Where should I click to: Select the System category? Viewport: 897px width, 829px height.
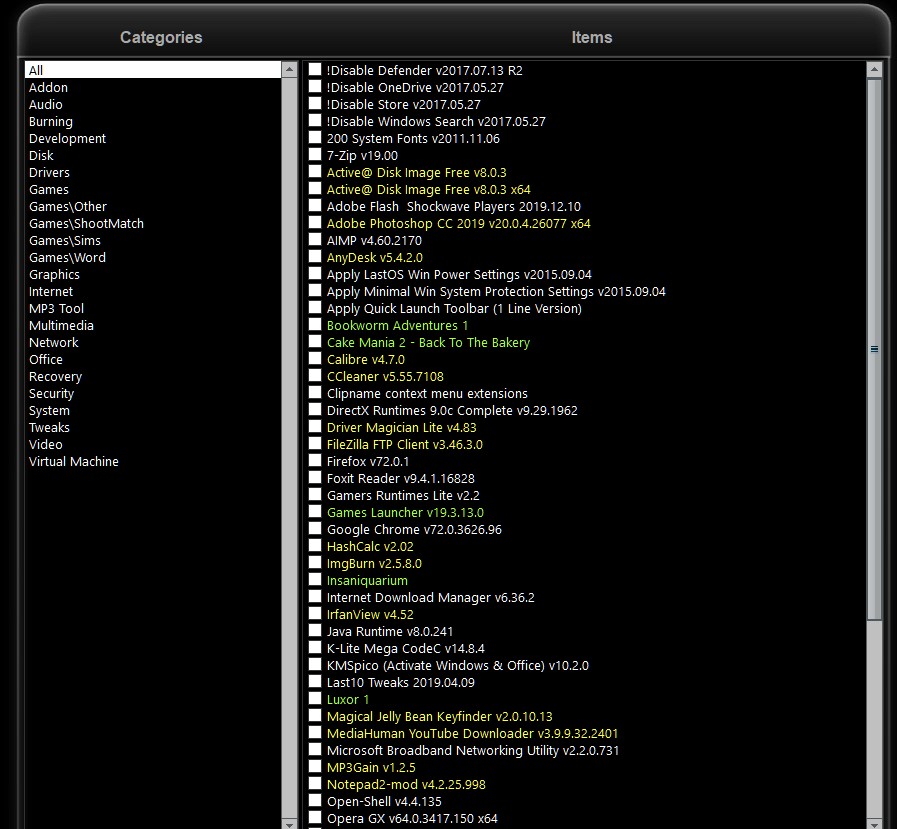tap(49, 411)
